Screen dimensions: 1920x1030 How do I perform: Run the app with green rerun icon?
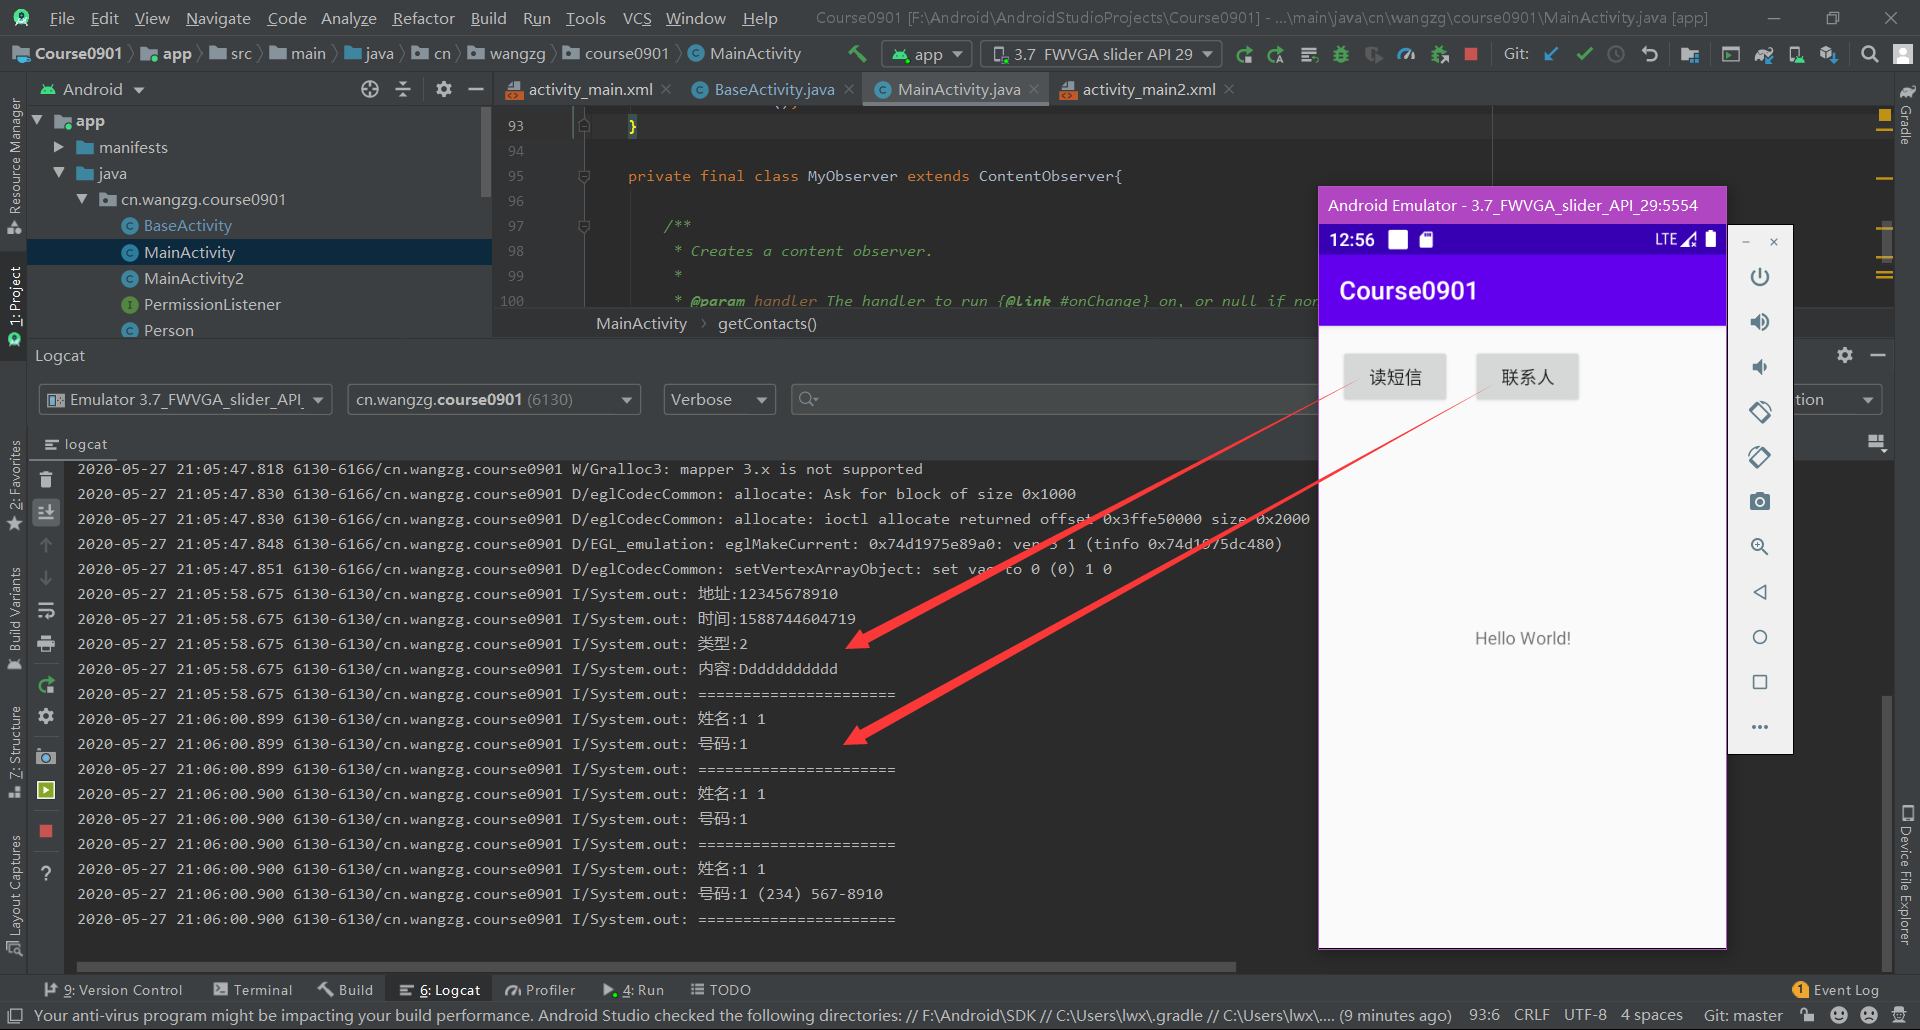click(x=1244, y=55)
